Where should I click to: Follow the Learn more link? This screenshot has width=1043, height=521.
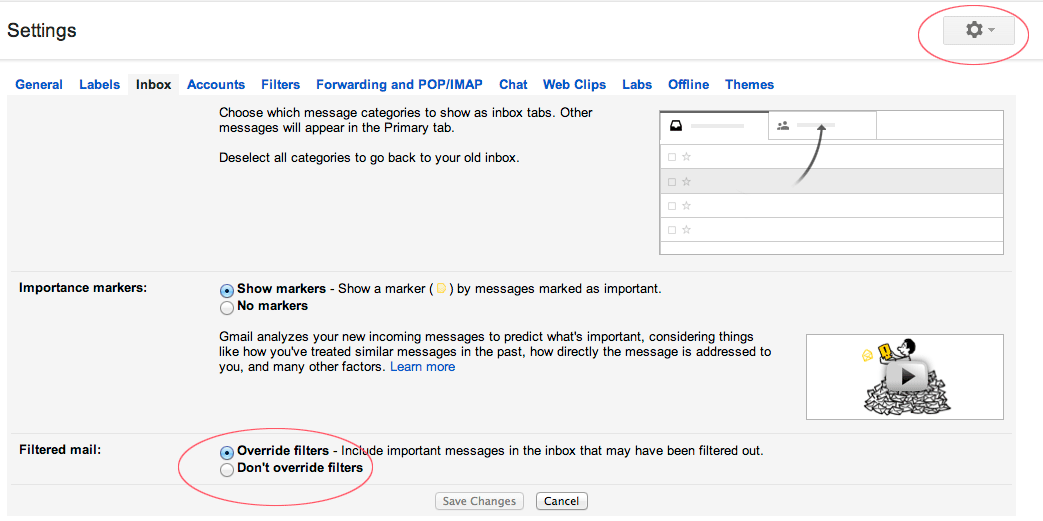tap(422, 367)
